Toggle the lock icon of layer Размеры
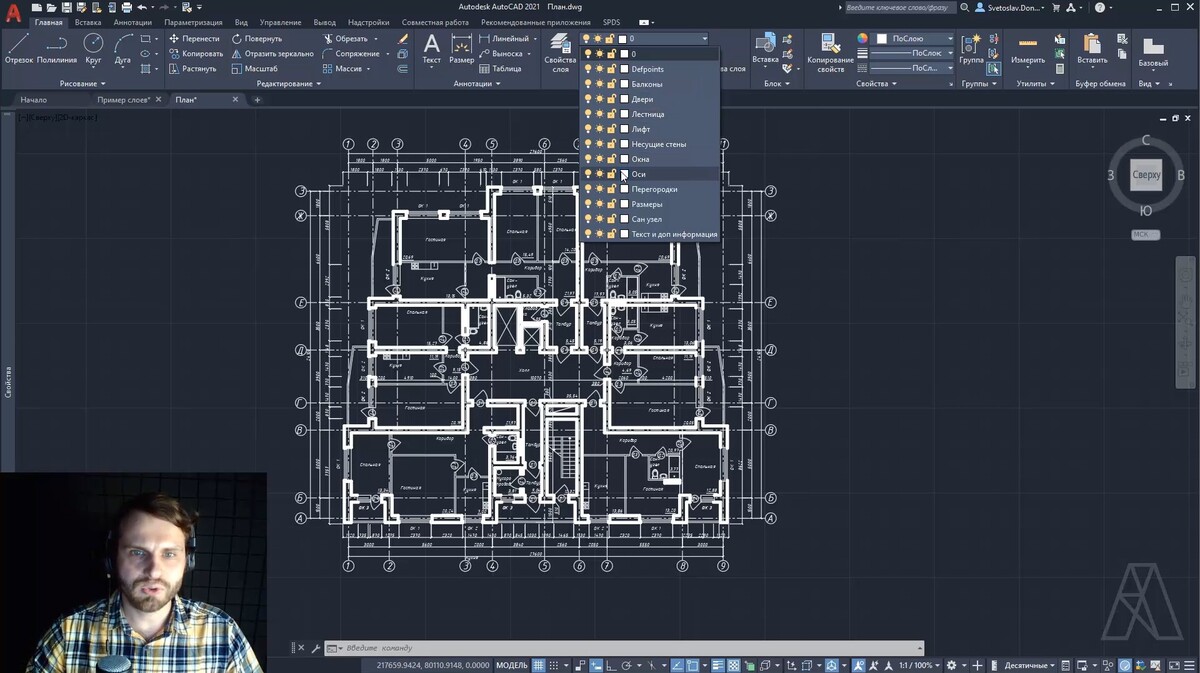The height and width of the screenshot is (673, 1200). pos(611,204)
